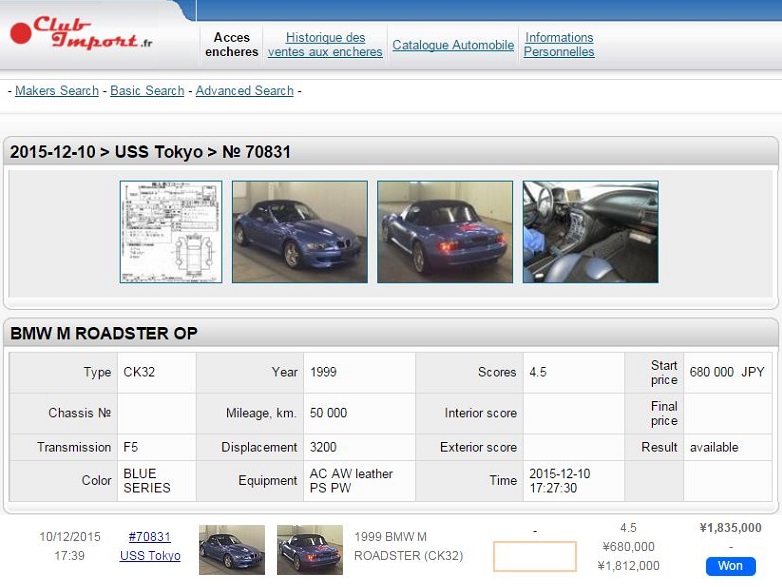
Task: Open the small front car thumbnail in bottom row
Action: coord(232,550)
